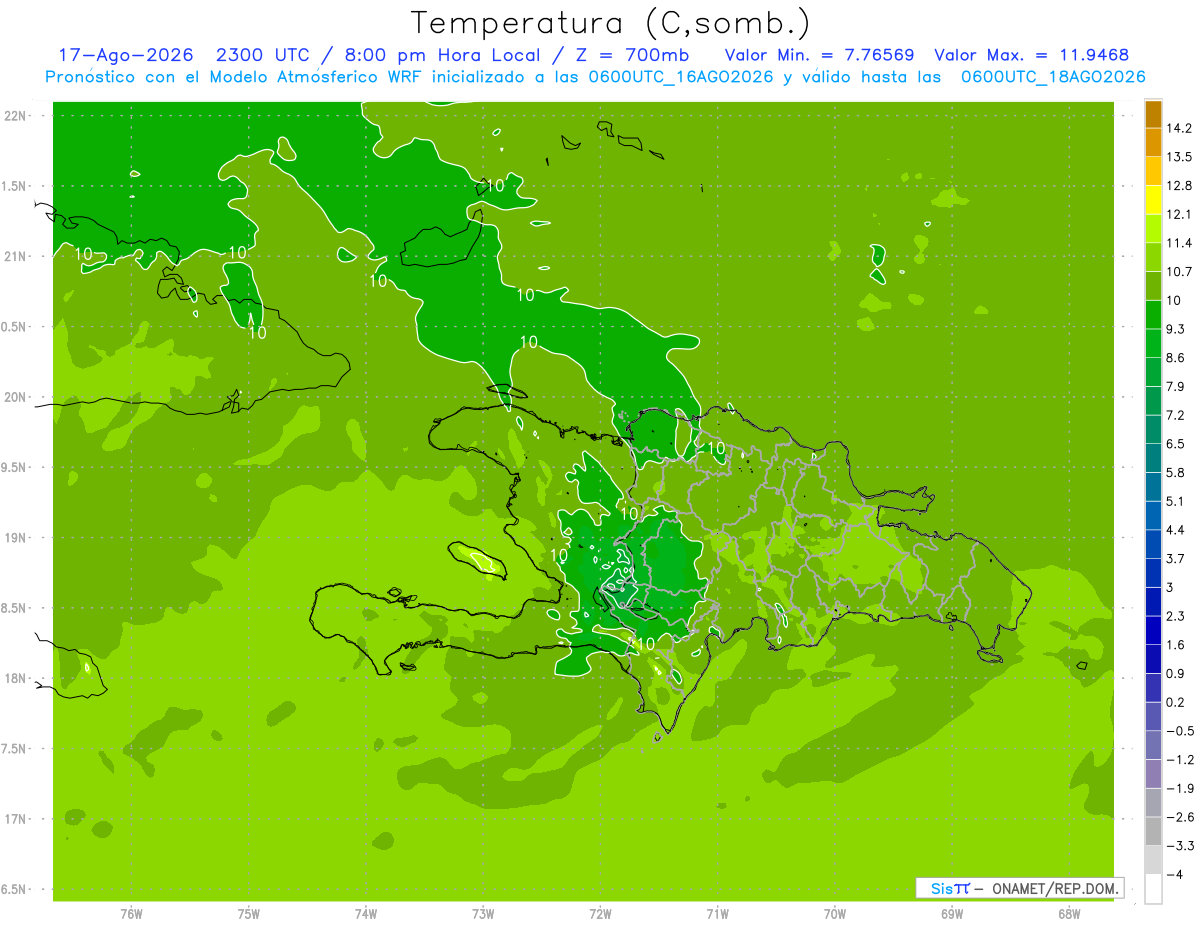Click the 'SisPI – ONAMET/REP.DOM.' credit label

[1020, 888]
